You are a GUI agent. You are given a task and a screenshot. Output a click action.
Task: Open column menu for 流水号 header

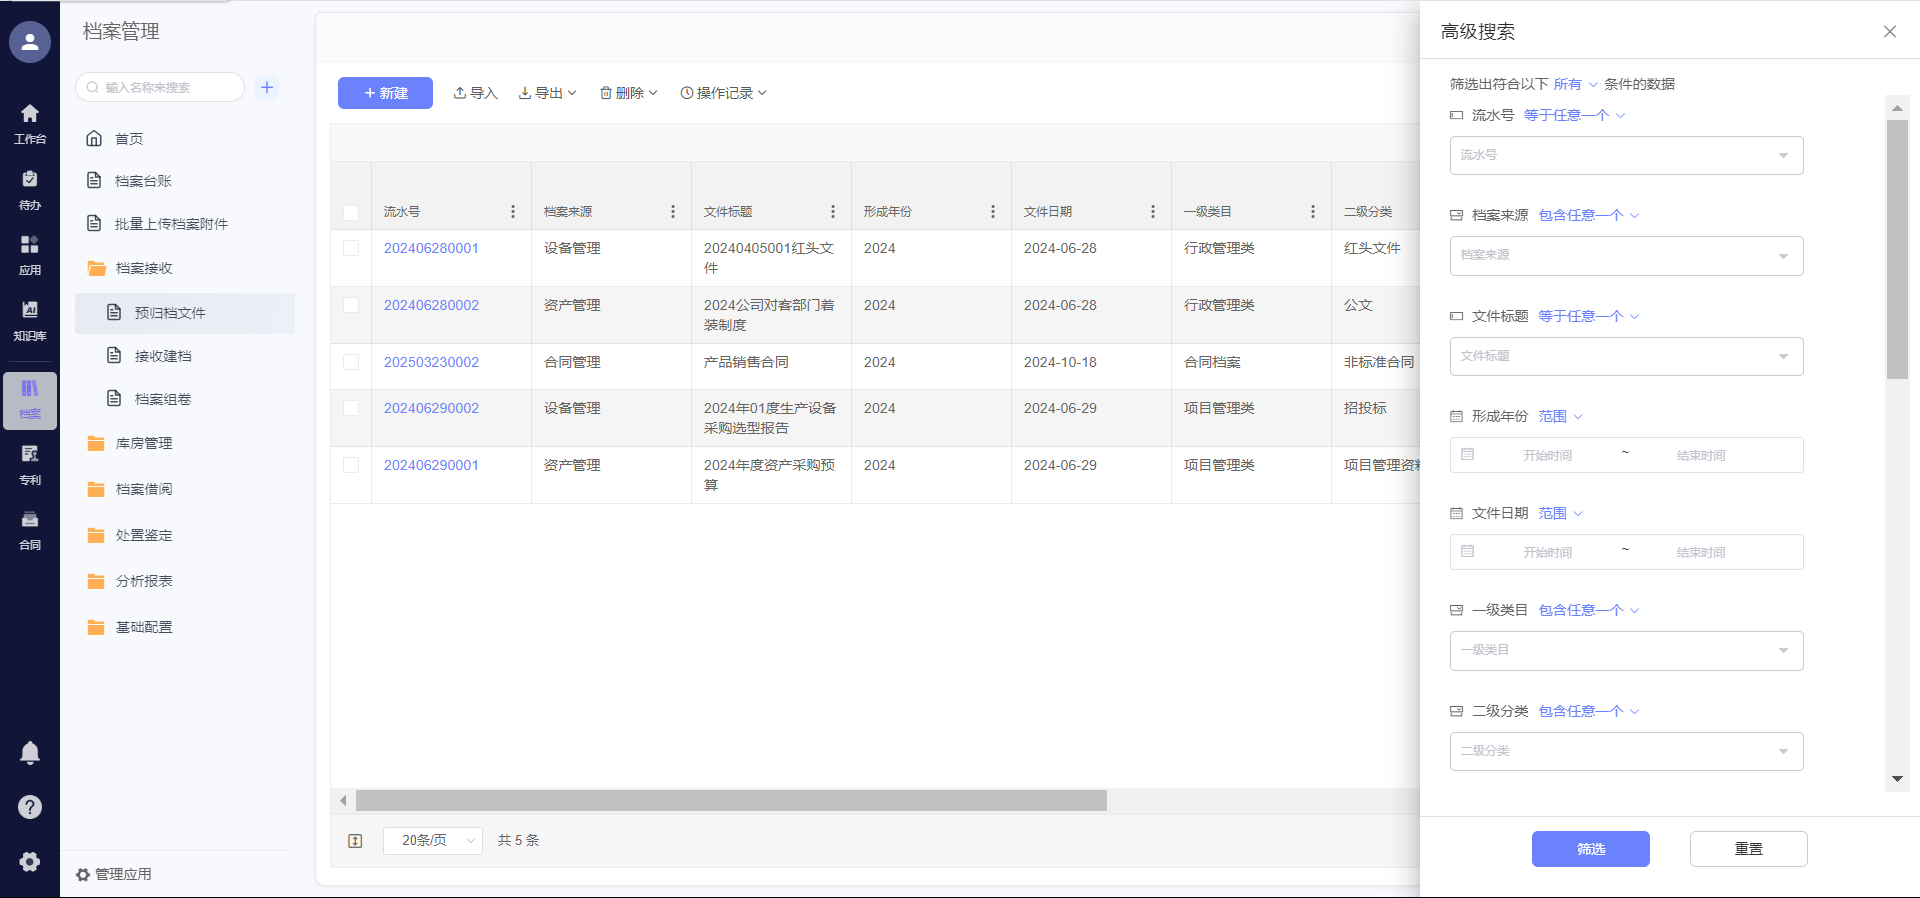(x=513, y=212)
